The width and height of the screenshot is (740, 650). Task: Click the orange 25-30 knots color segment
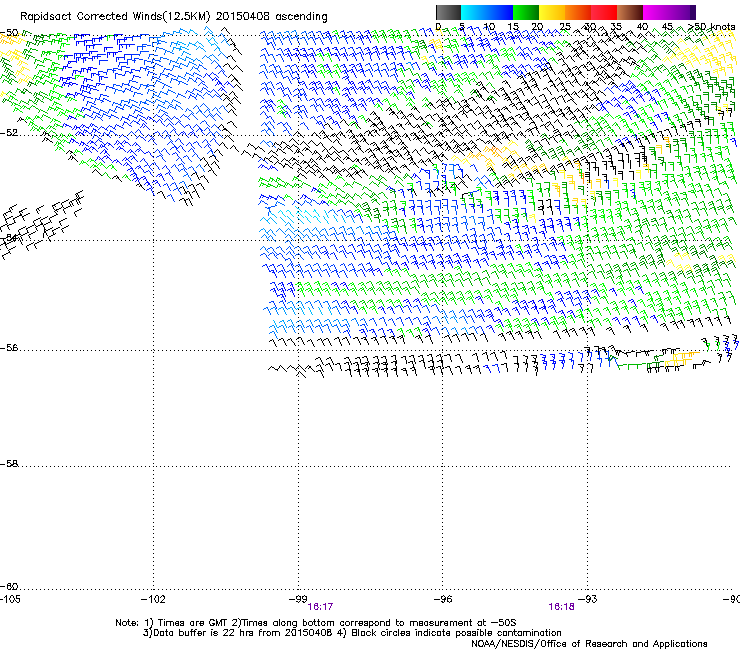[578, 12]
